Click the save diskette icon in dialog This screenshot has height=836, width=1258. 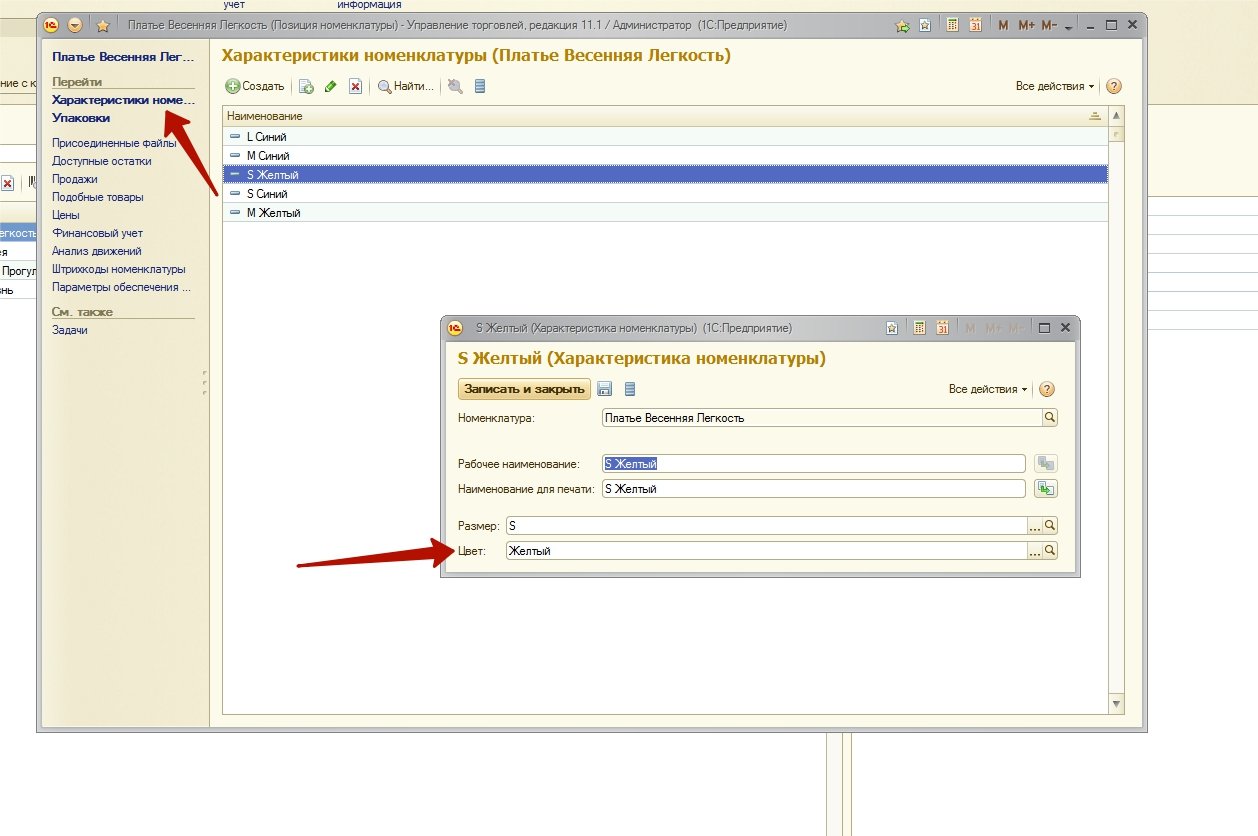[605, 389]
